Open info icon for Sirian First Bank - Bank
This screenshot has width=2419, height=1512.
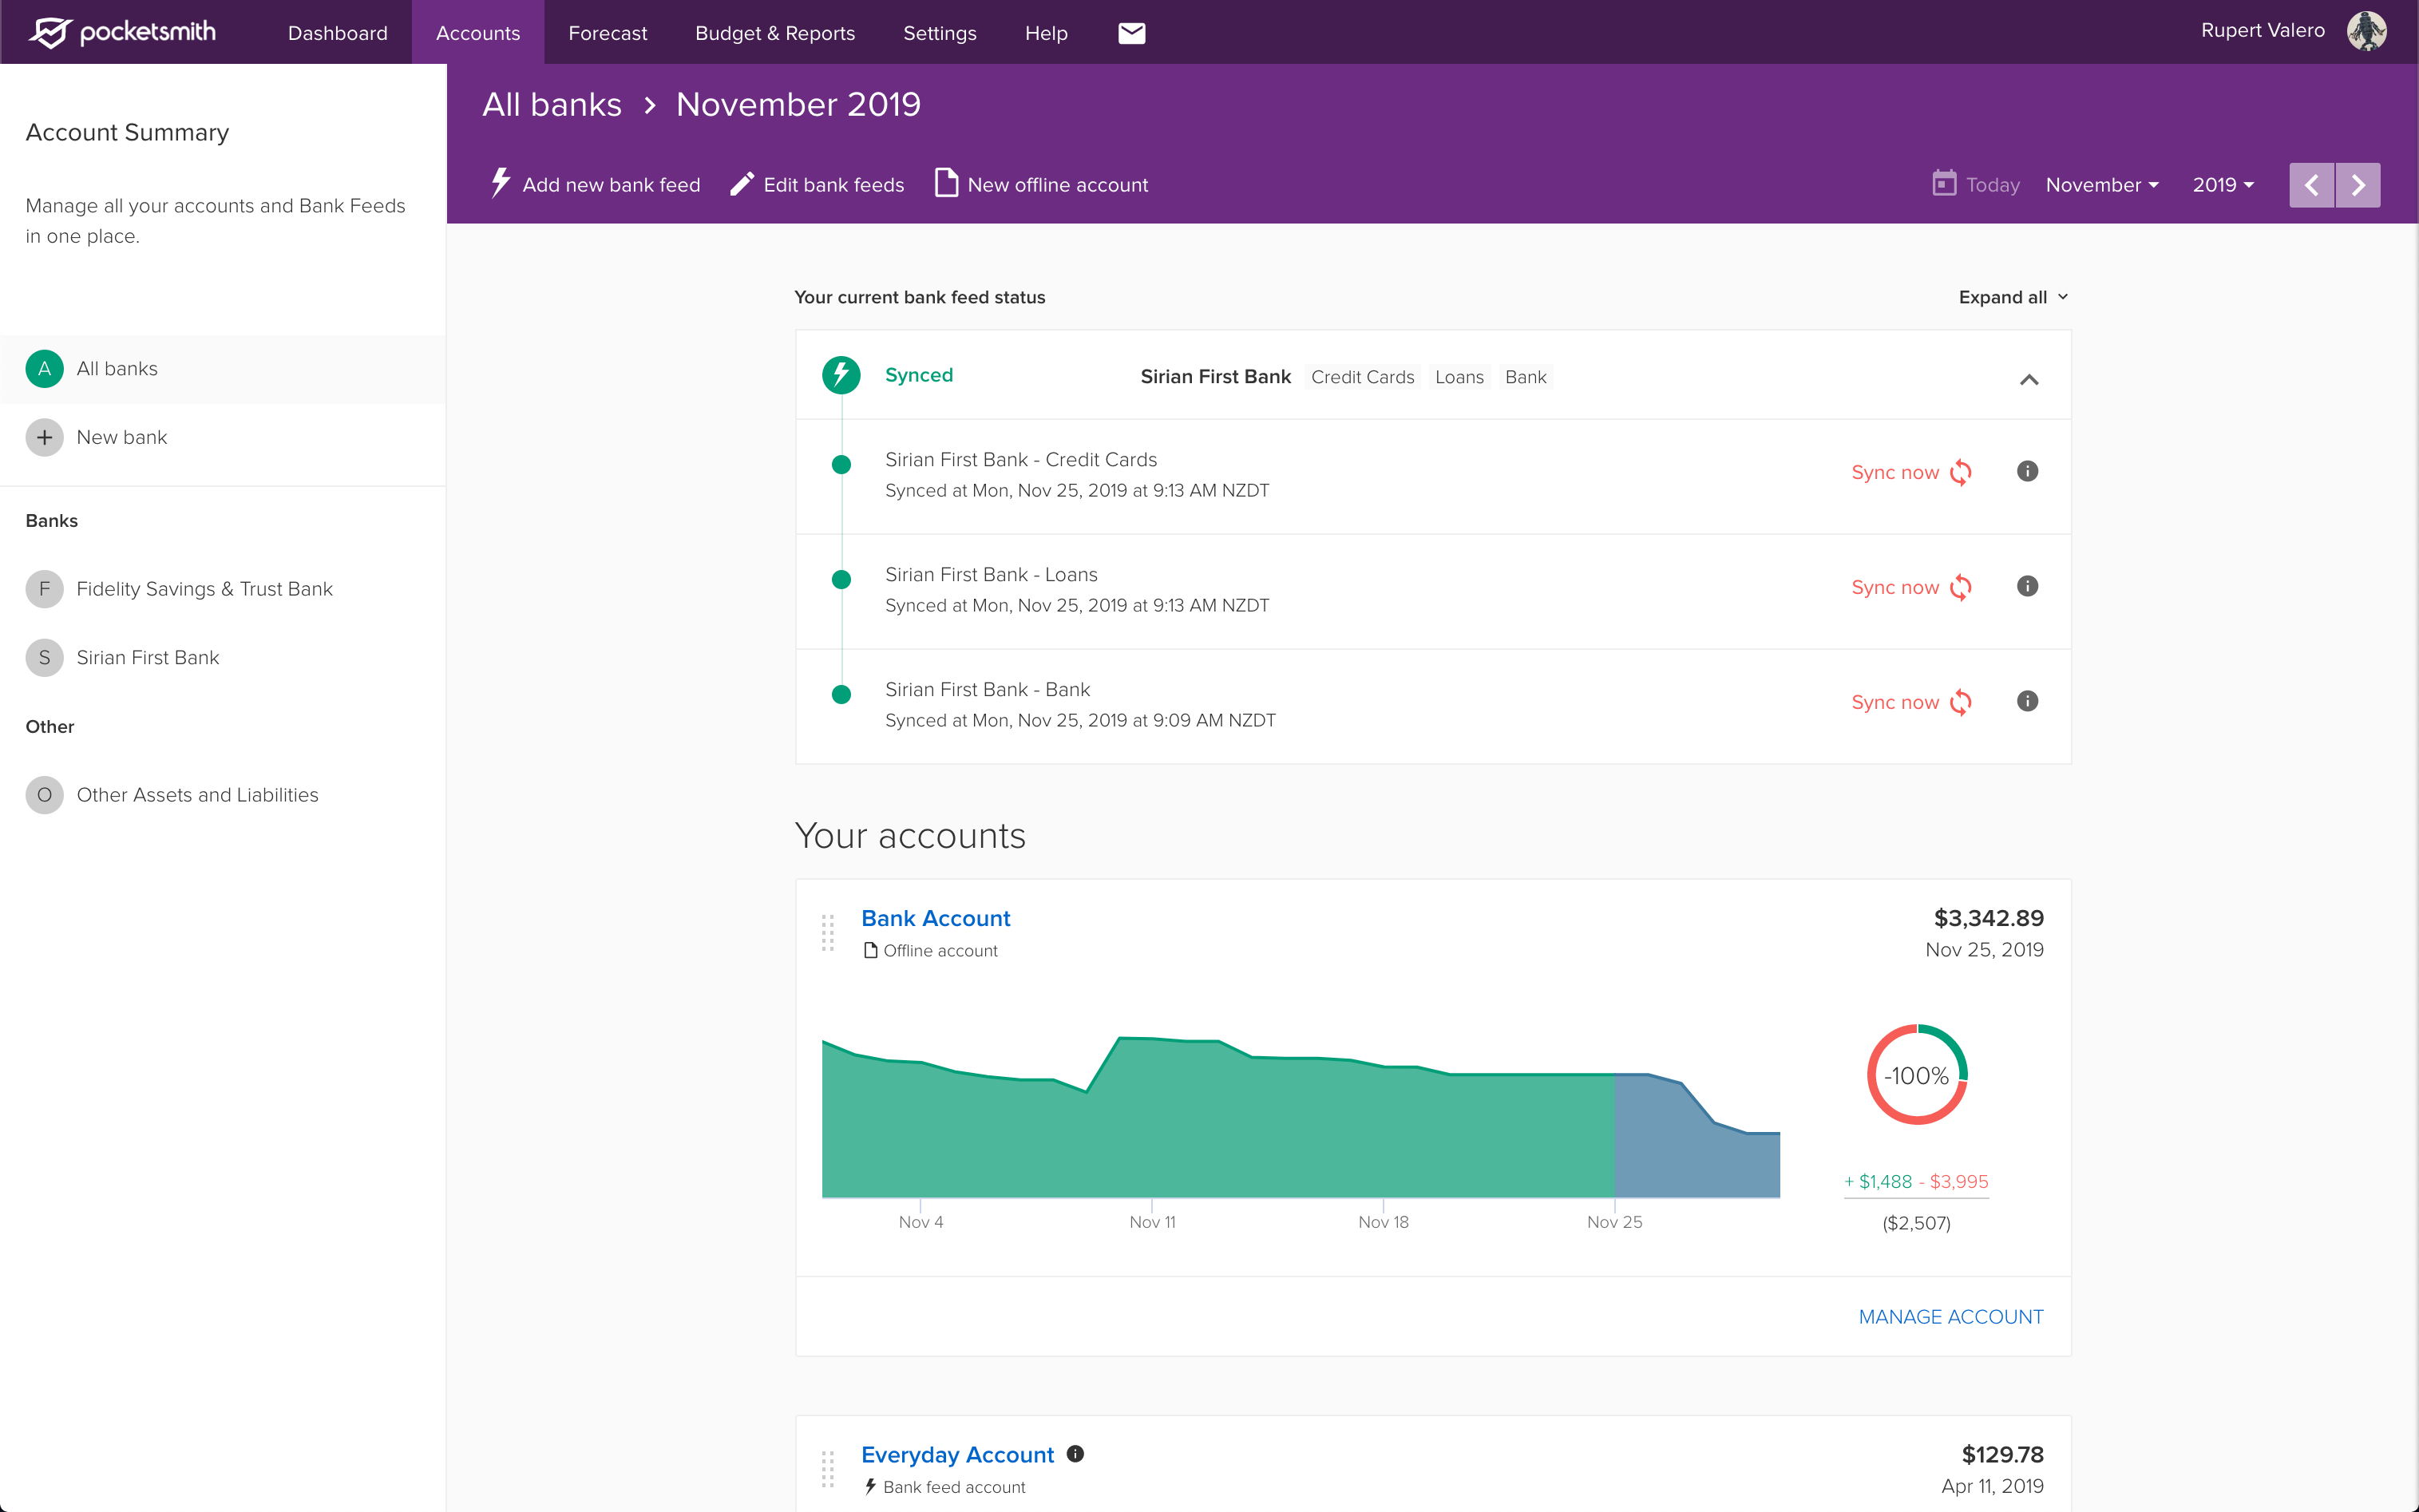coord(2027,701)
